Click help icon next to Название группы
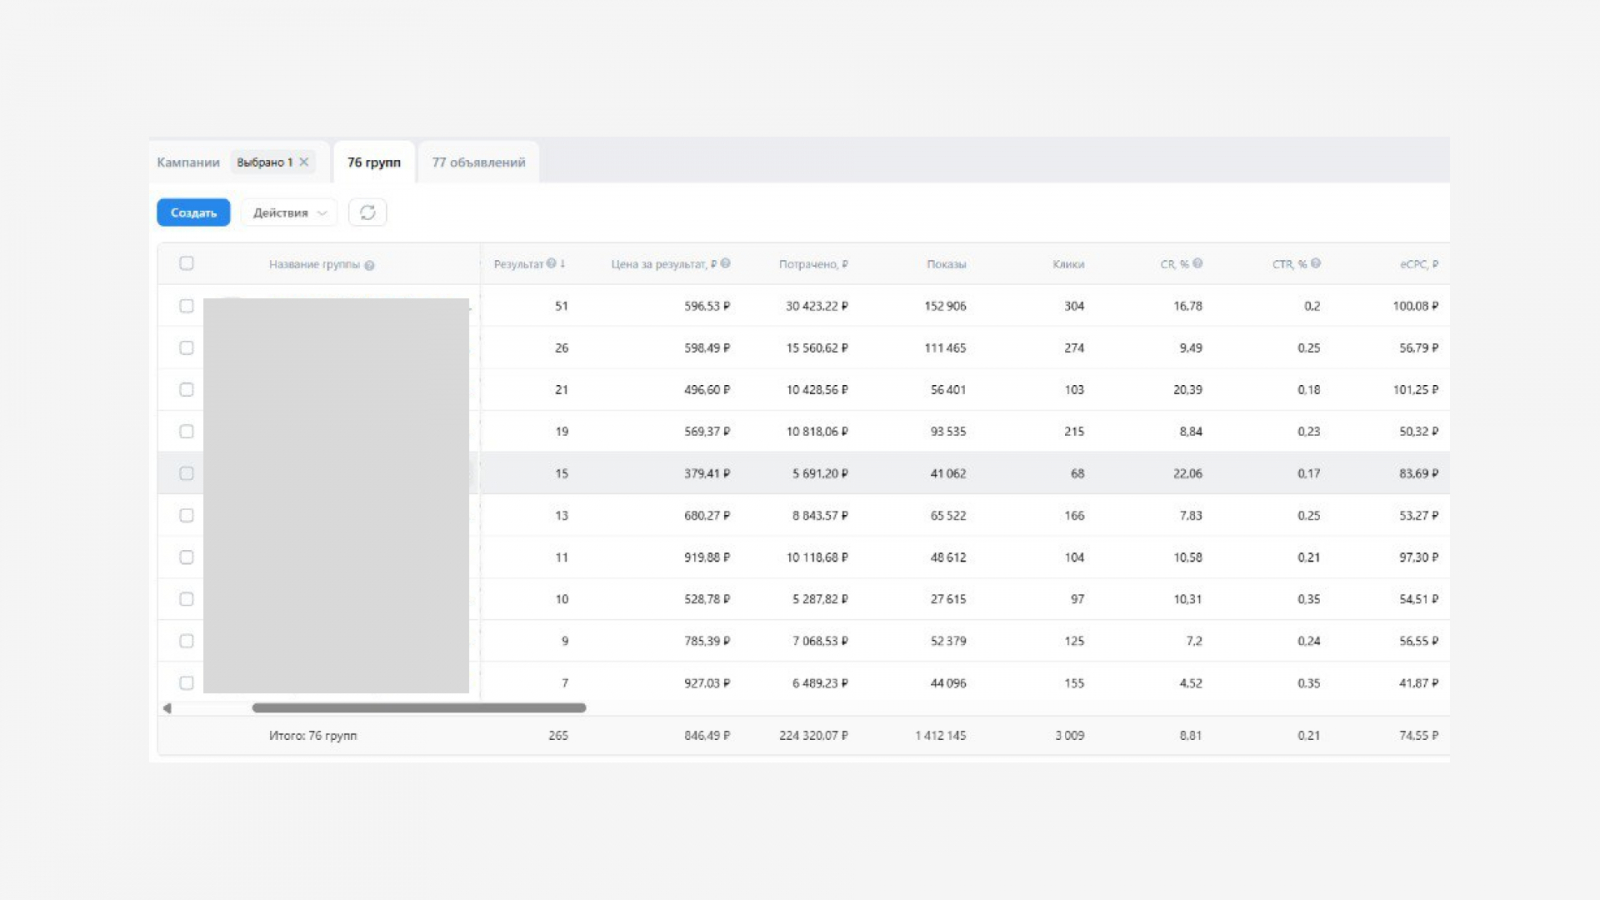 (x=369, y=265)
